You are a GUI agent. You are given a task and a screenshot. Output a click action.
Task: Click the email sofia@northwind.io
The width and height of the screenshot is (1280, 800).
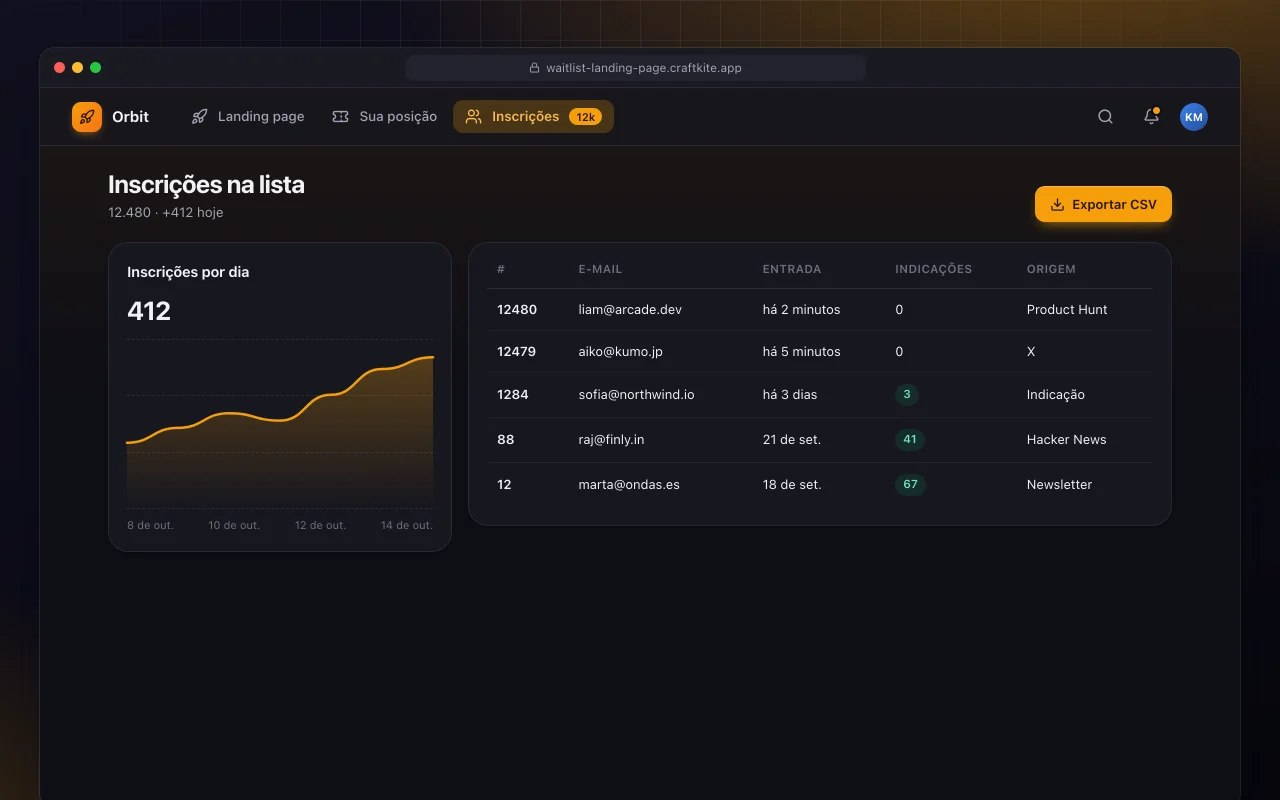[636, 394]
